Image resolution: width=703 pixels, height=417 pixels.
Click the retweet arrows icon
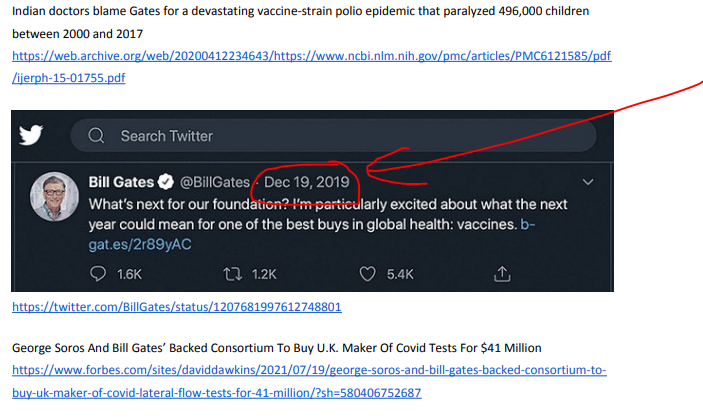pyautogui.click(x=232, y=274)
